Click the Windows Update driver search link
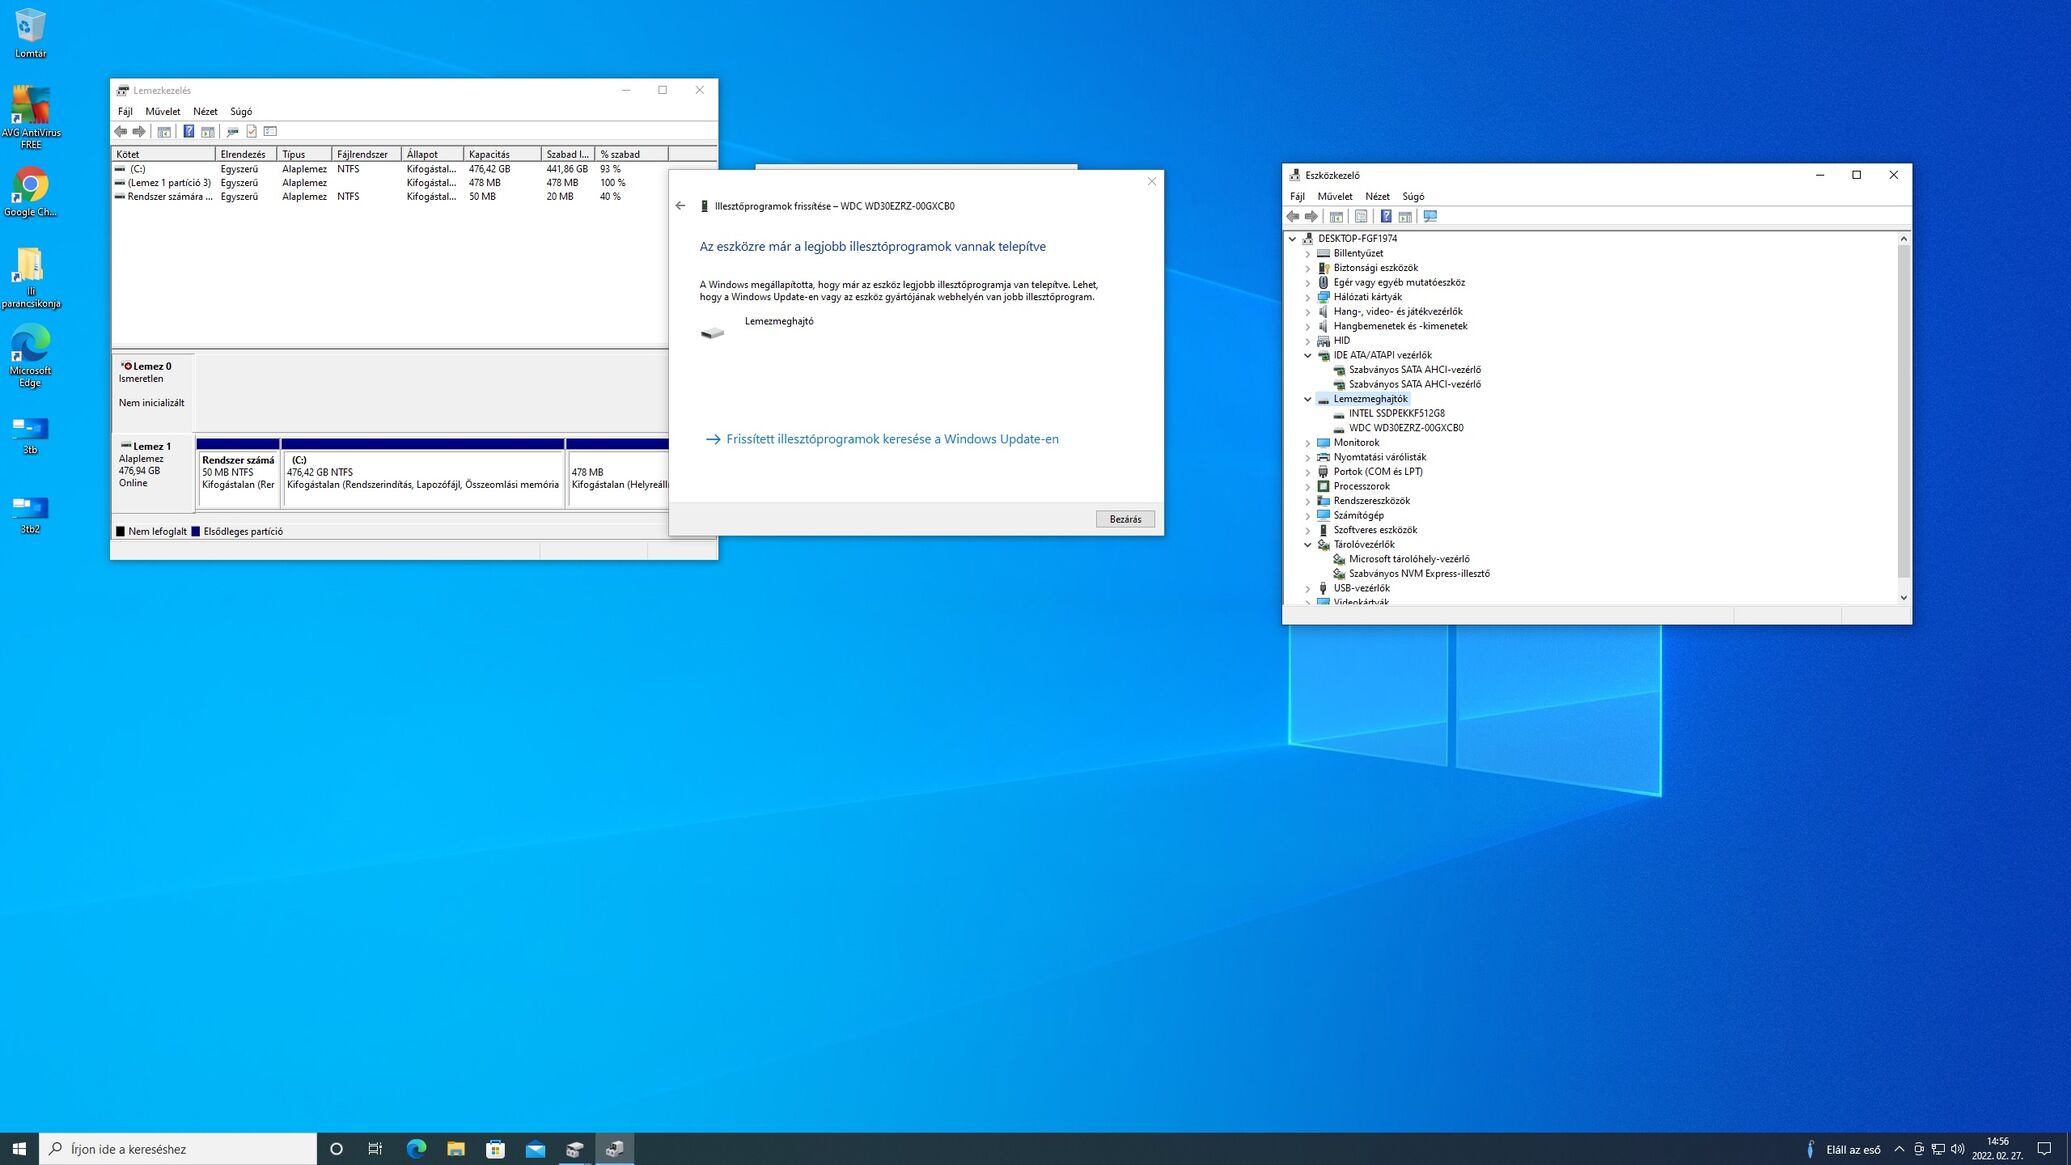The image size is (2071, 1165). click(x=891, y=439)
